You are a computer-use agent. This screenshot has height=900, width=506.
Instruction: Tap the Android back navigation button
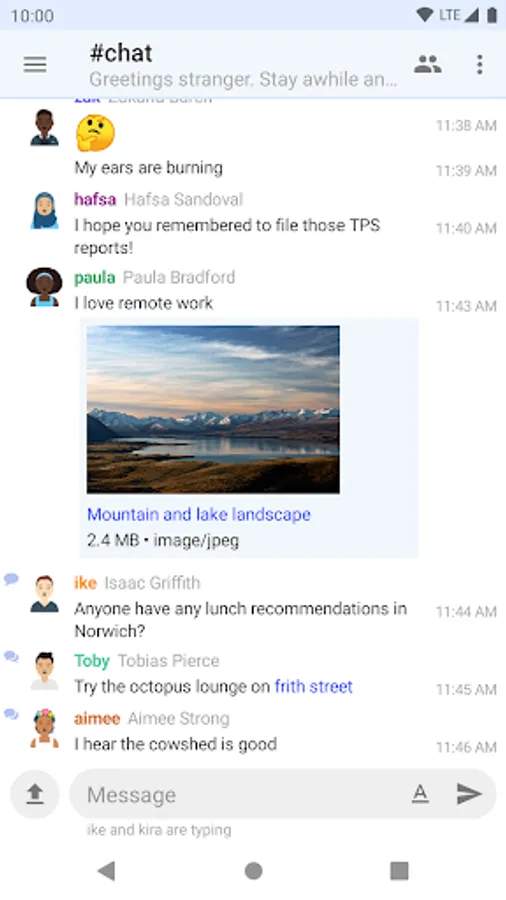coord(107,871)
